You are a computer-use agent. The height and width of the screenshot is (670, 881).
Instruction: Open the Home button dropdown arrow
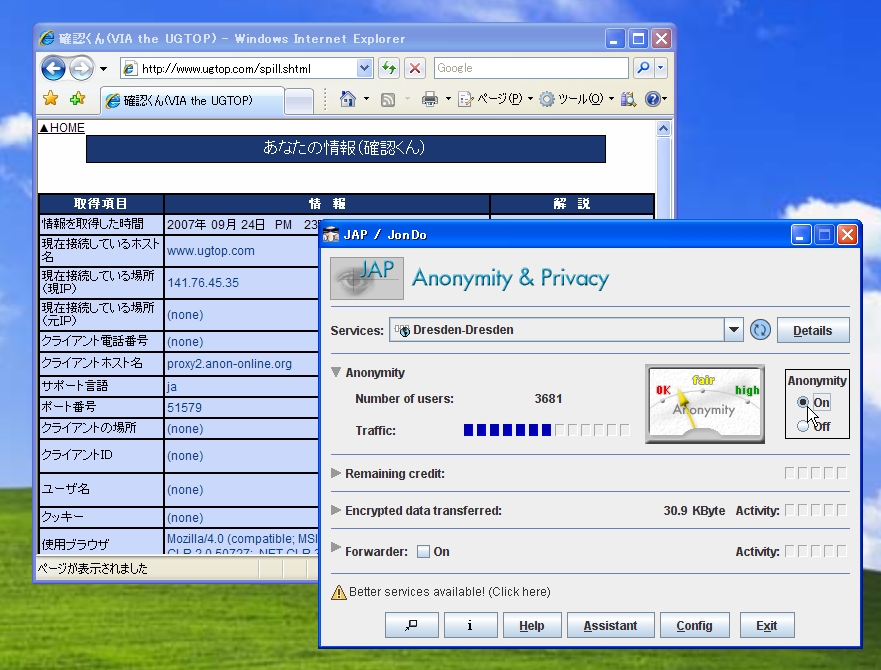click(366, 99)
